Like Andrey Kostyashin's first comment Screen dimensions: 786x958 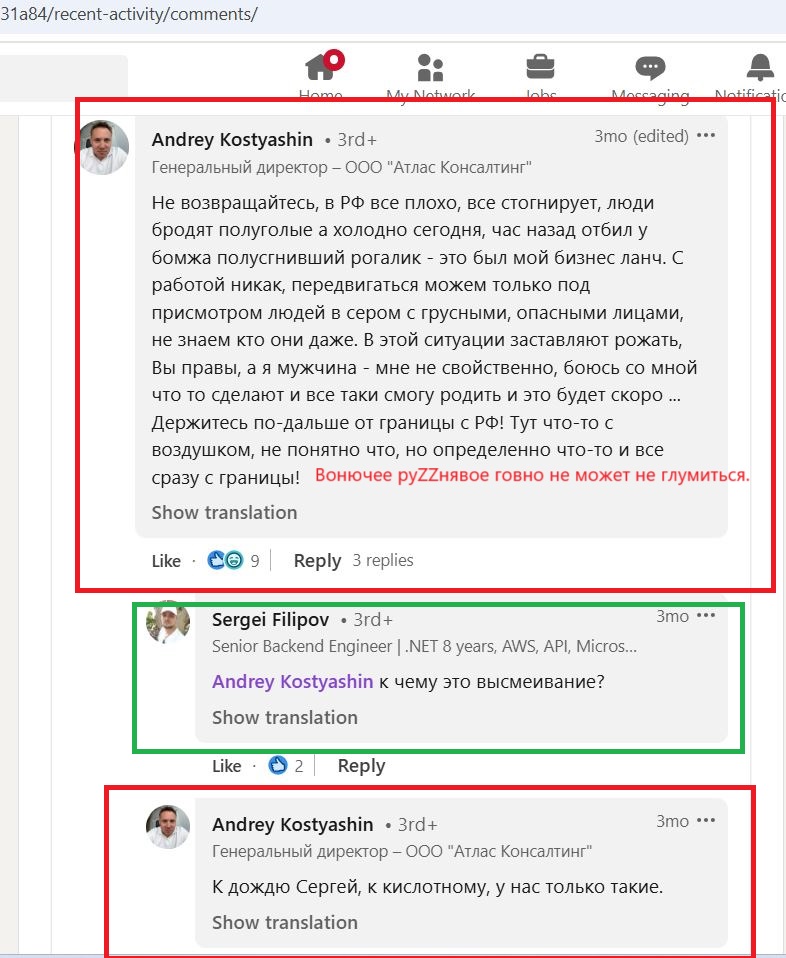click(166, 560)
